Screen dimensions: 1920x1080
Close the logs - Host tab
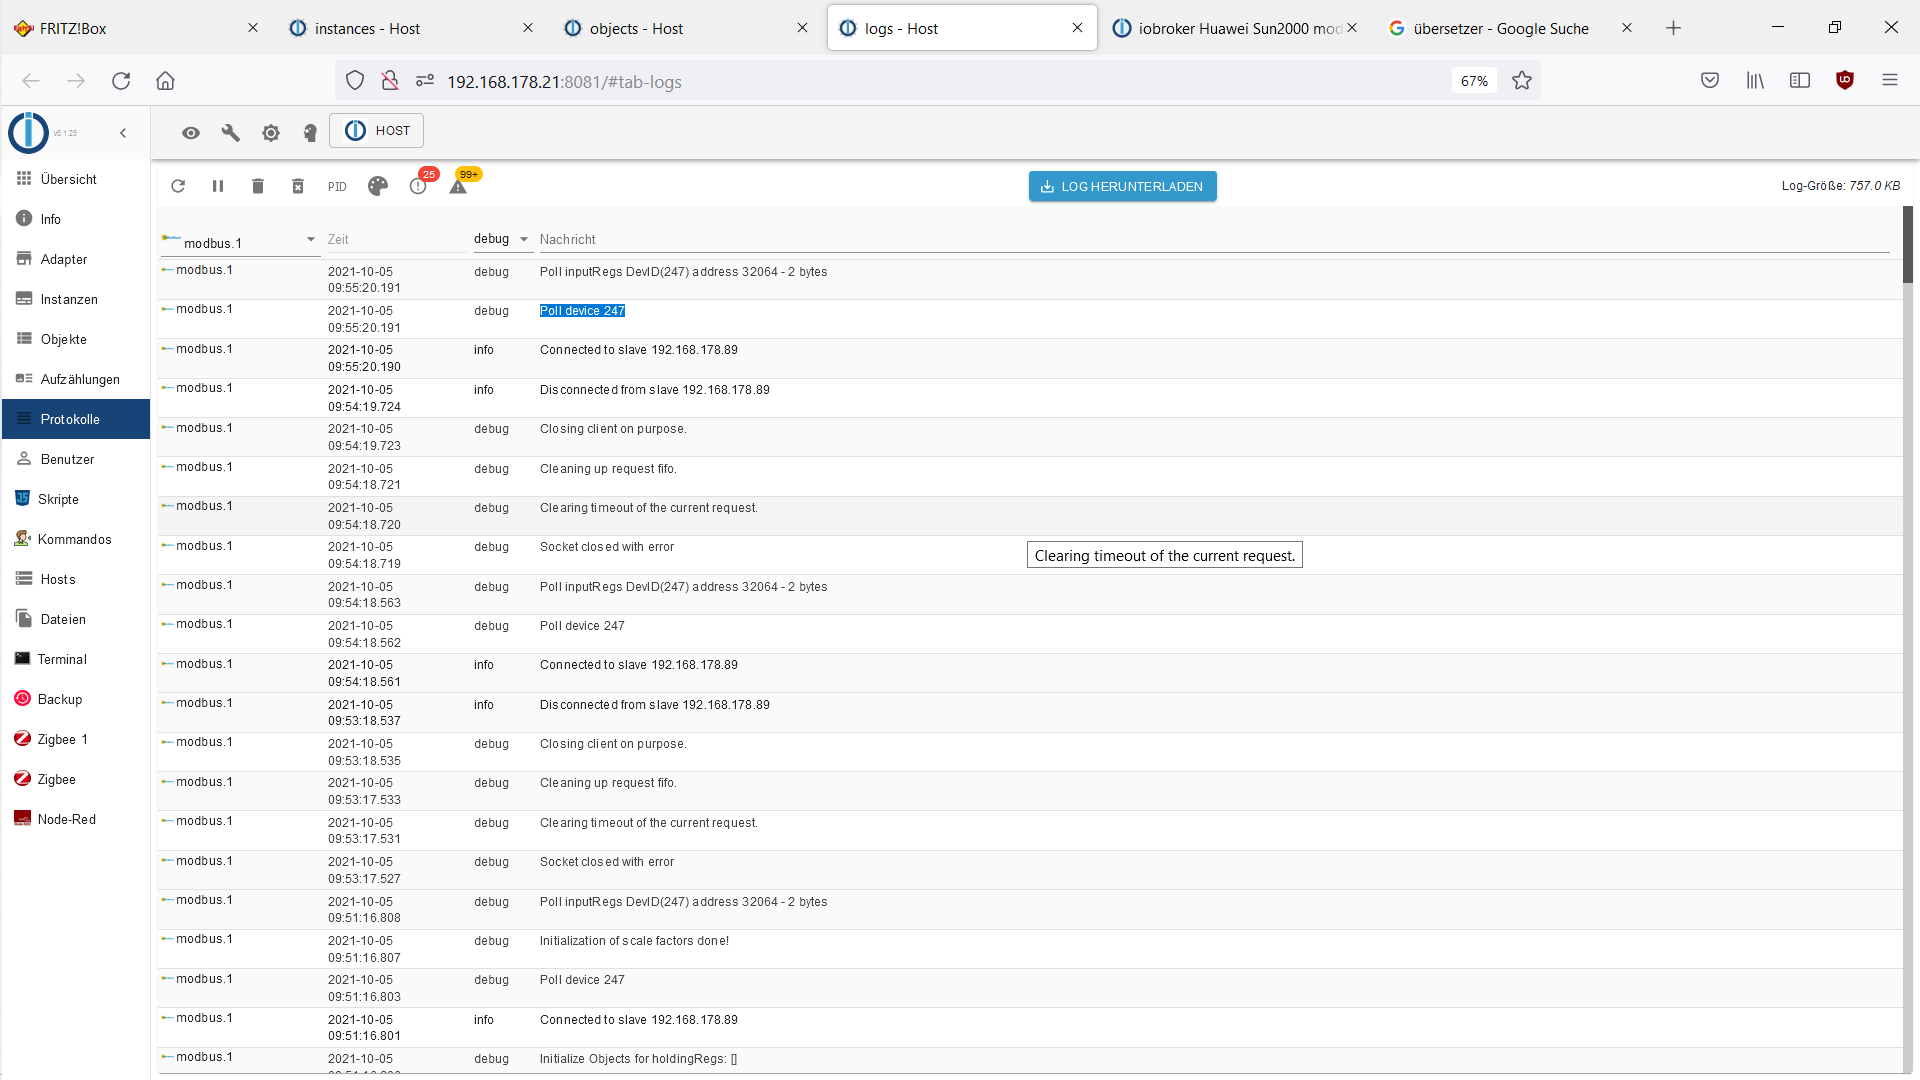coord(1077,28)
